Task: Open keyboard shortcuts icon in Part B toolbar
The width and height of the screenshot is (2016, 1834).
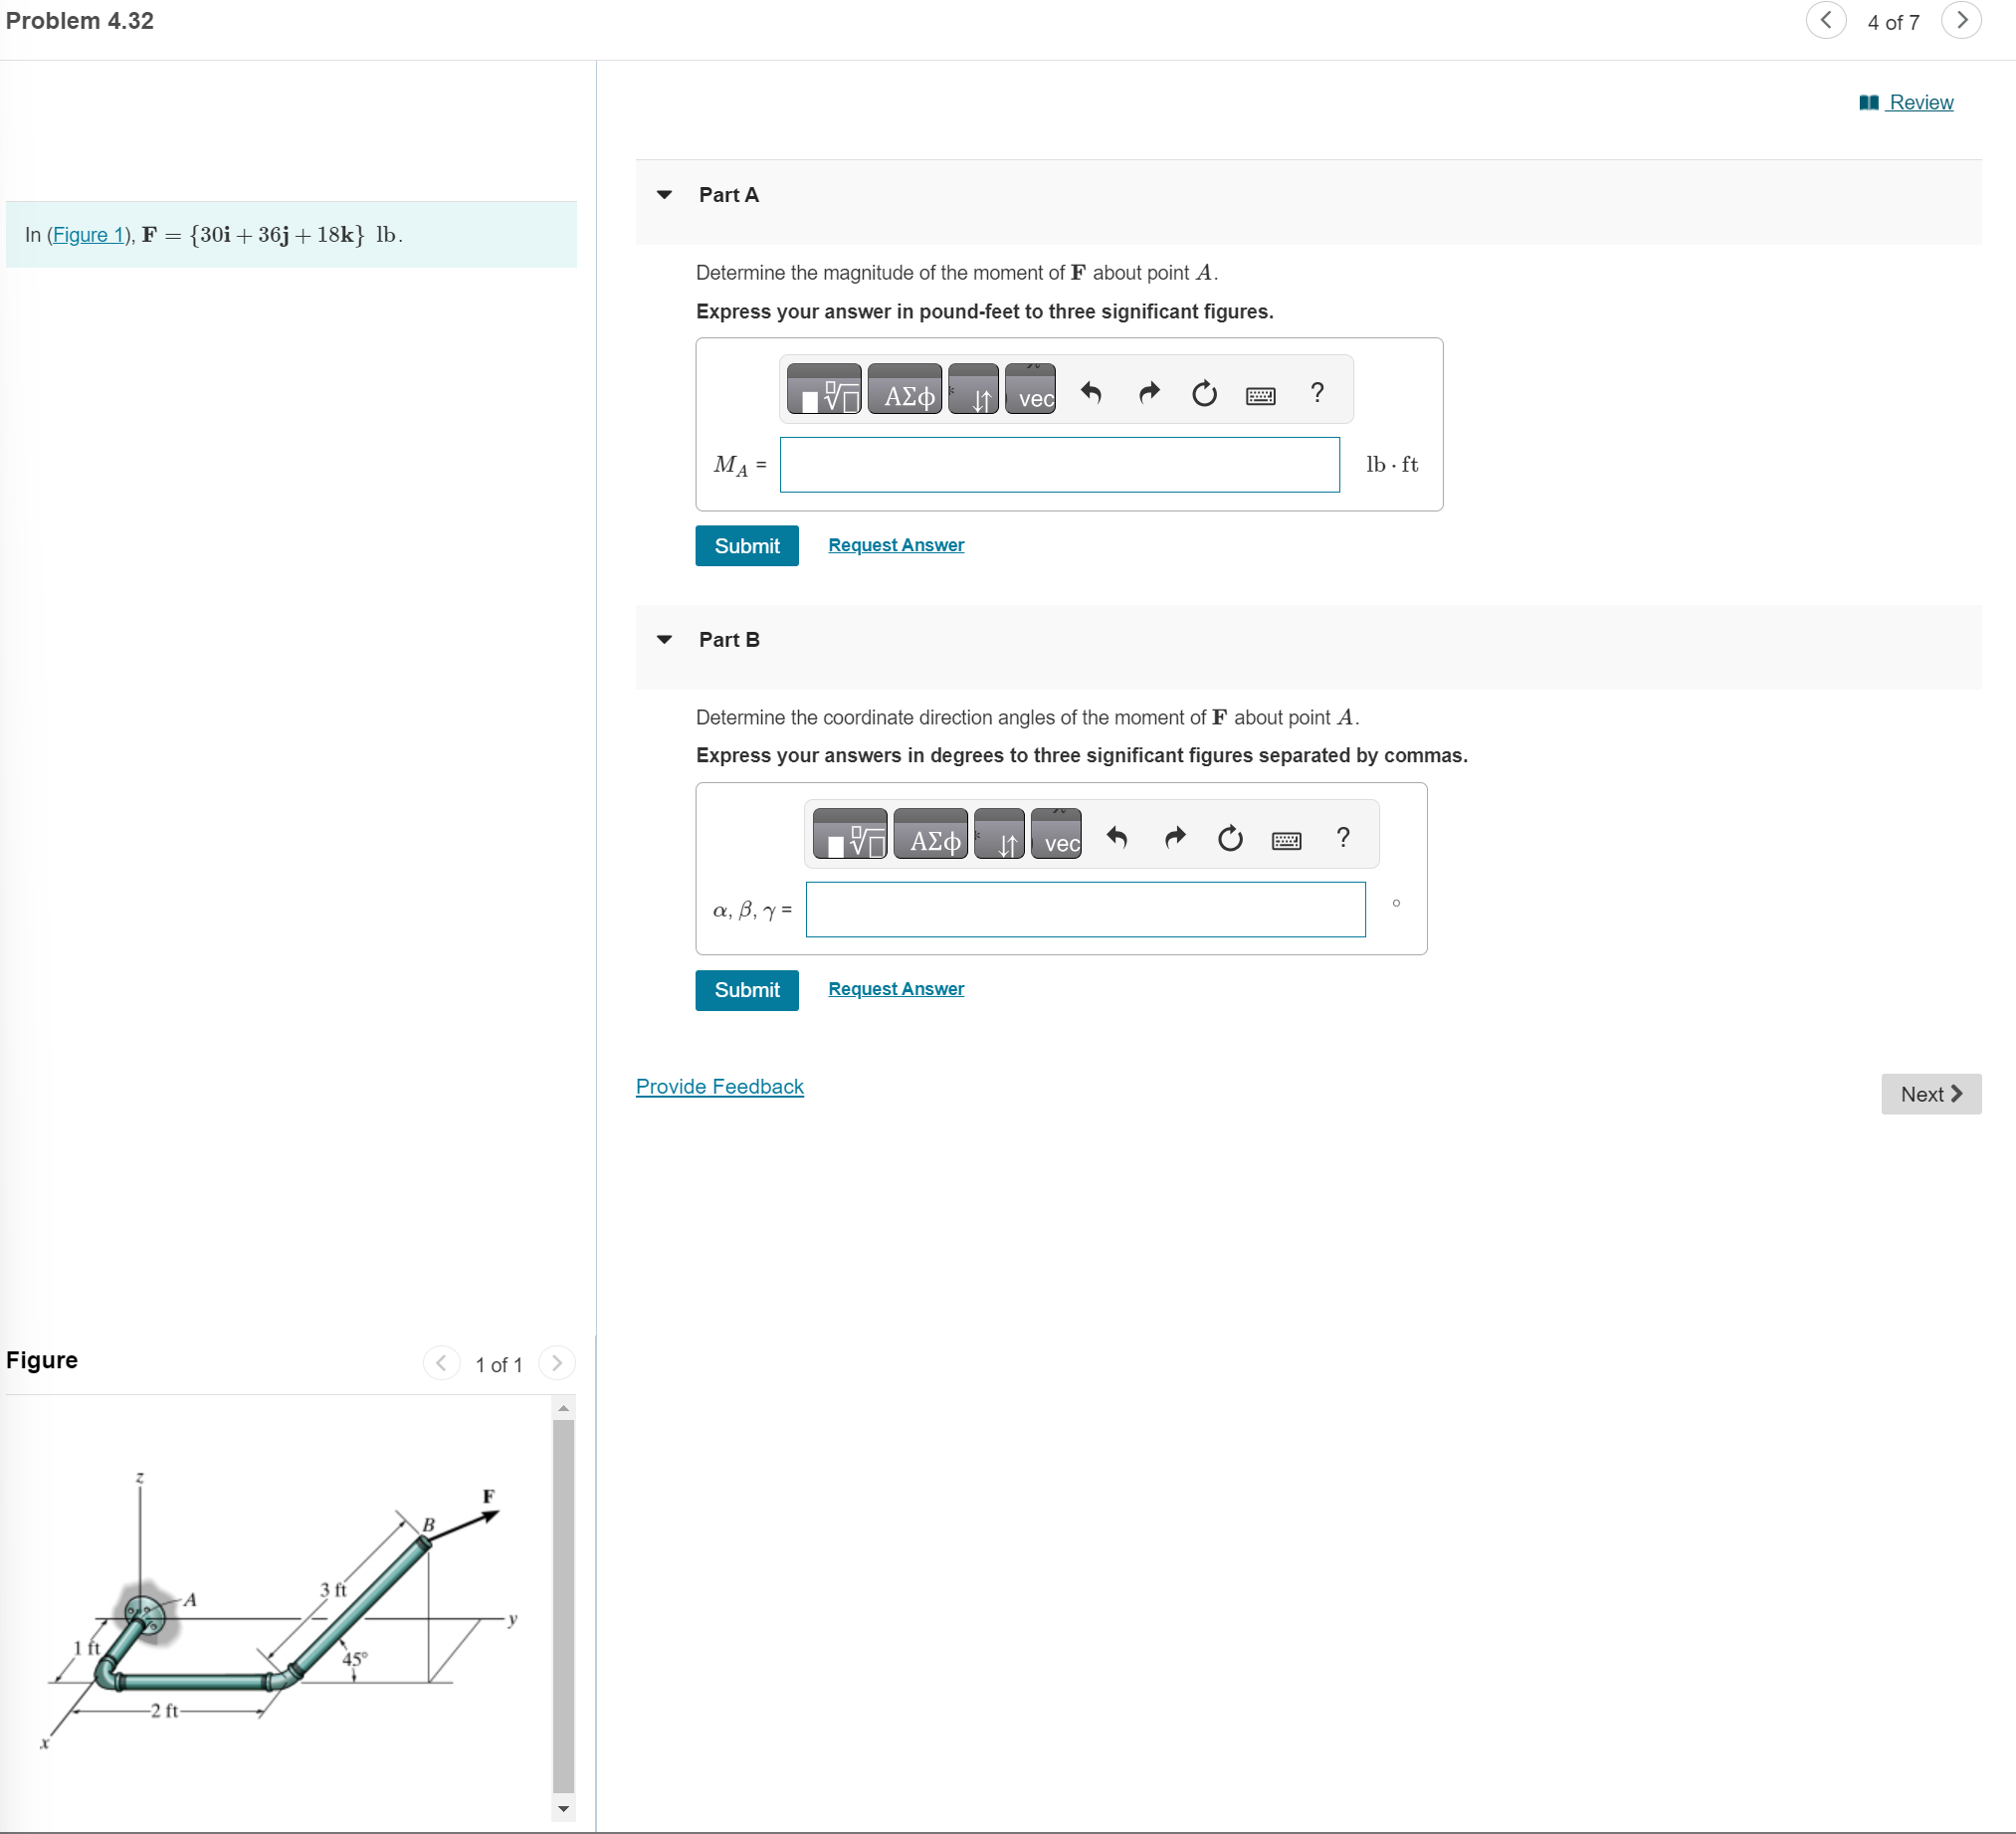Action: click(x=1286, y=838)
